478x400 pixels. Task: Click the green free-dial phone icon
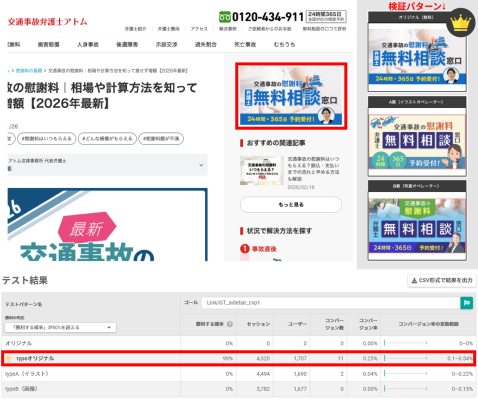(225, 17)
